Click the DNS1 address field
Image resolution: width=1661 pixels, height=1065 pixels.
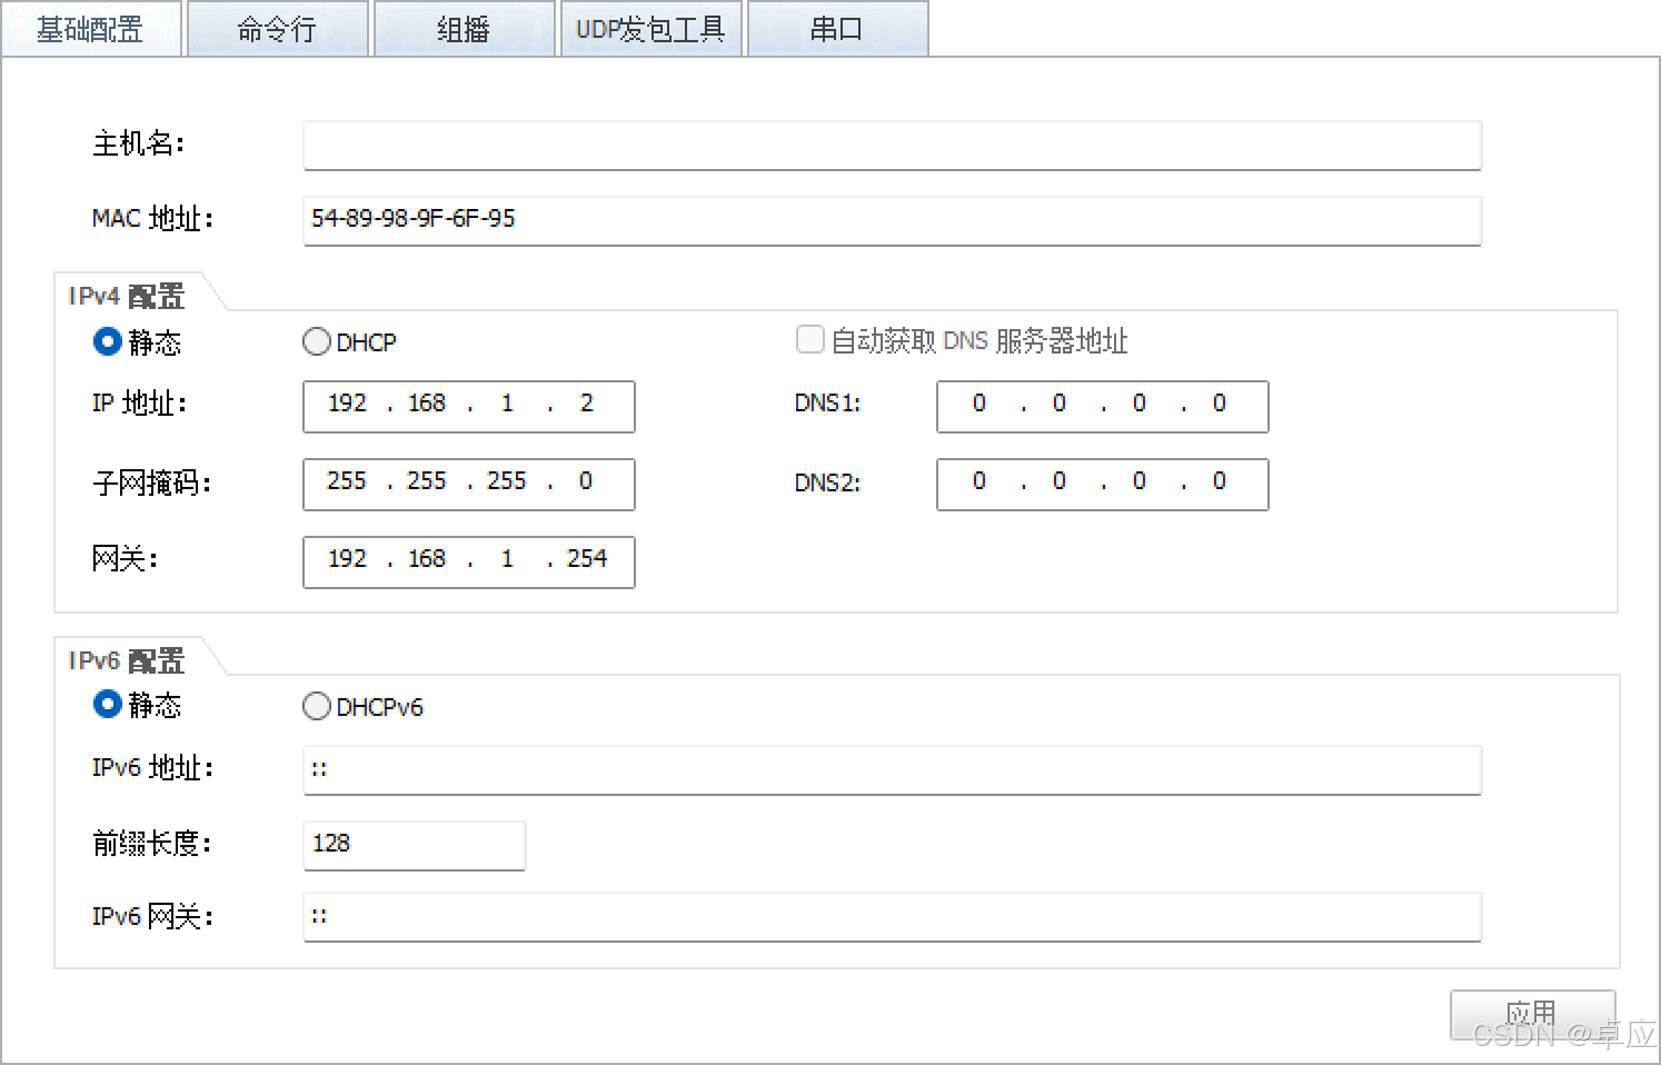(x=1102, y=406)
